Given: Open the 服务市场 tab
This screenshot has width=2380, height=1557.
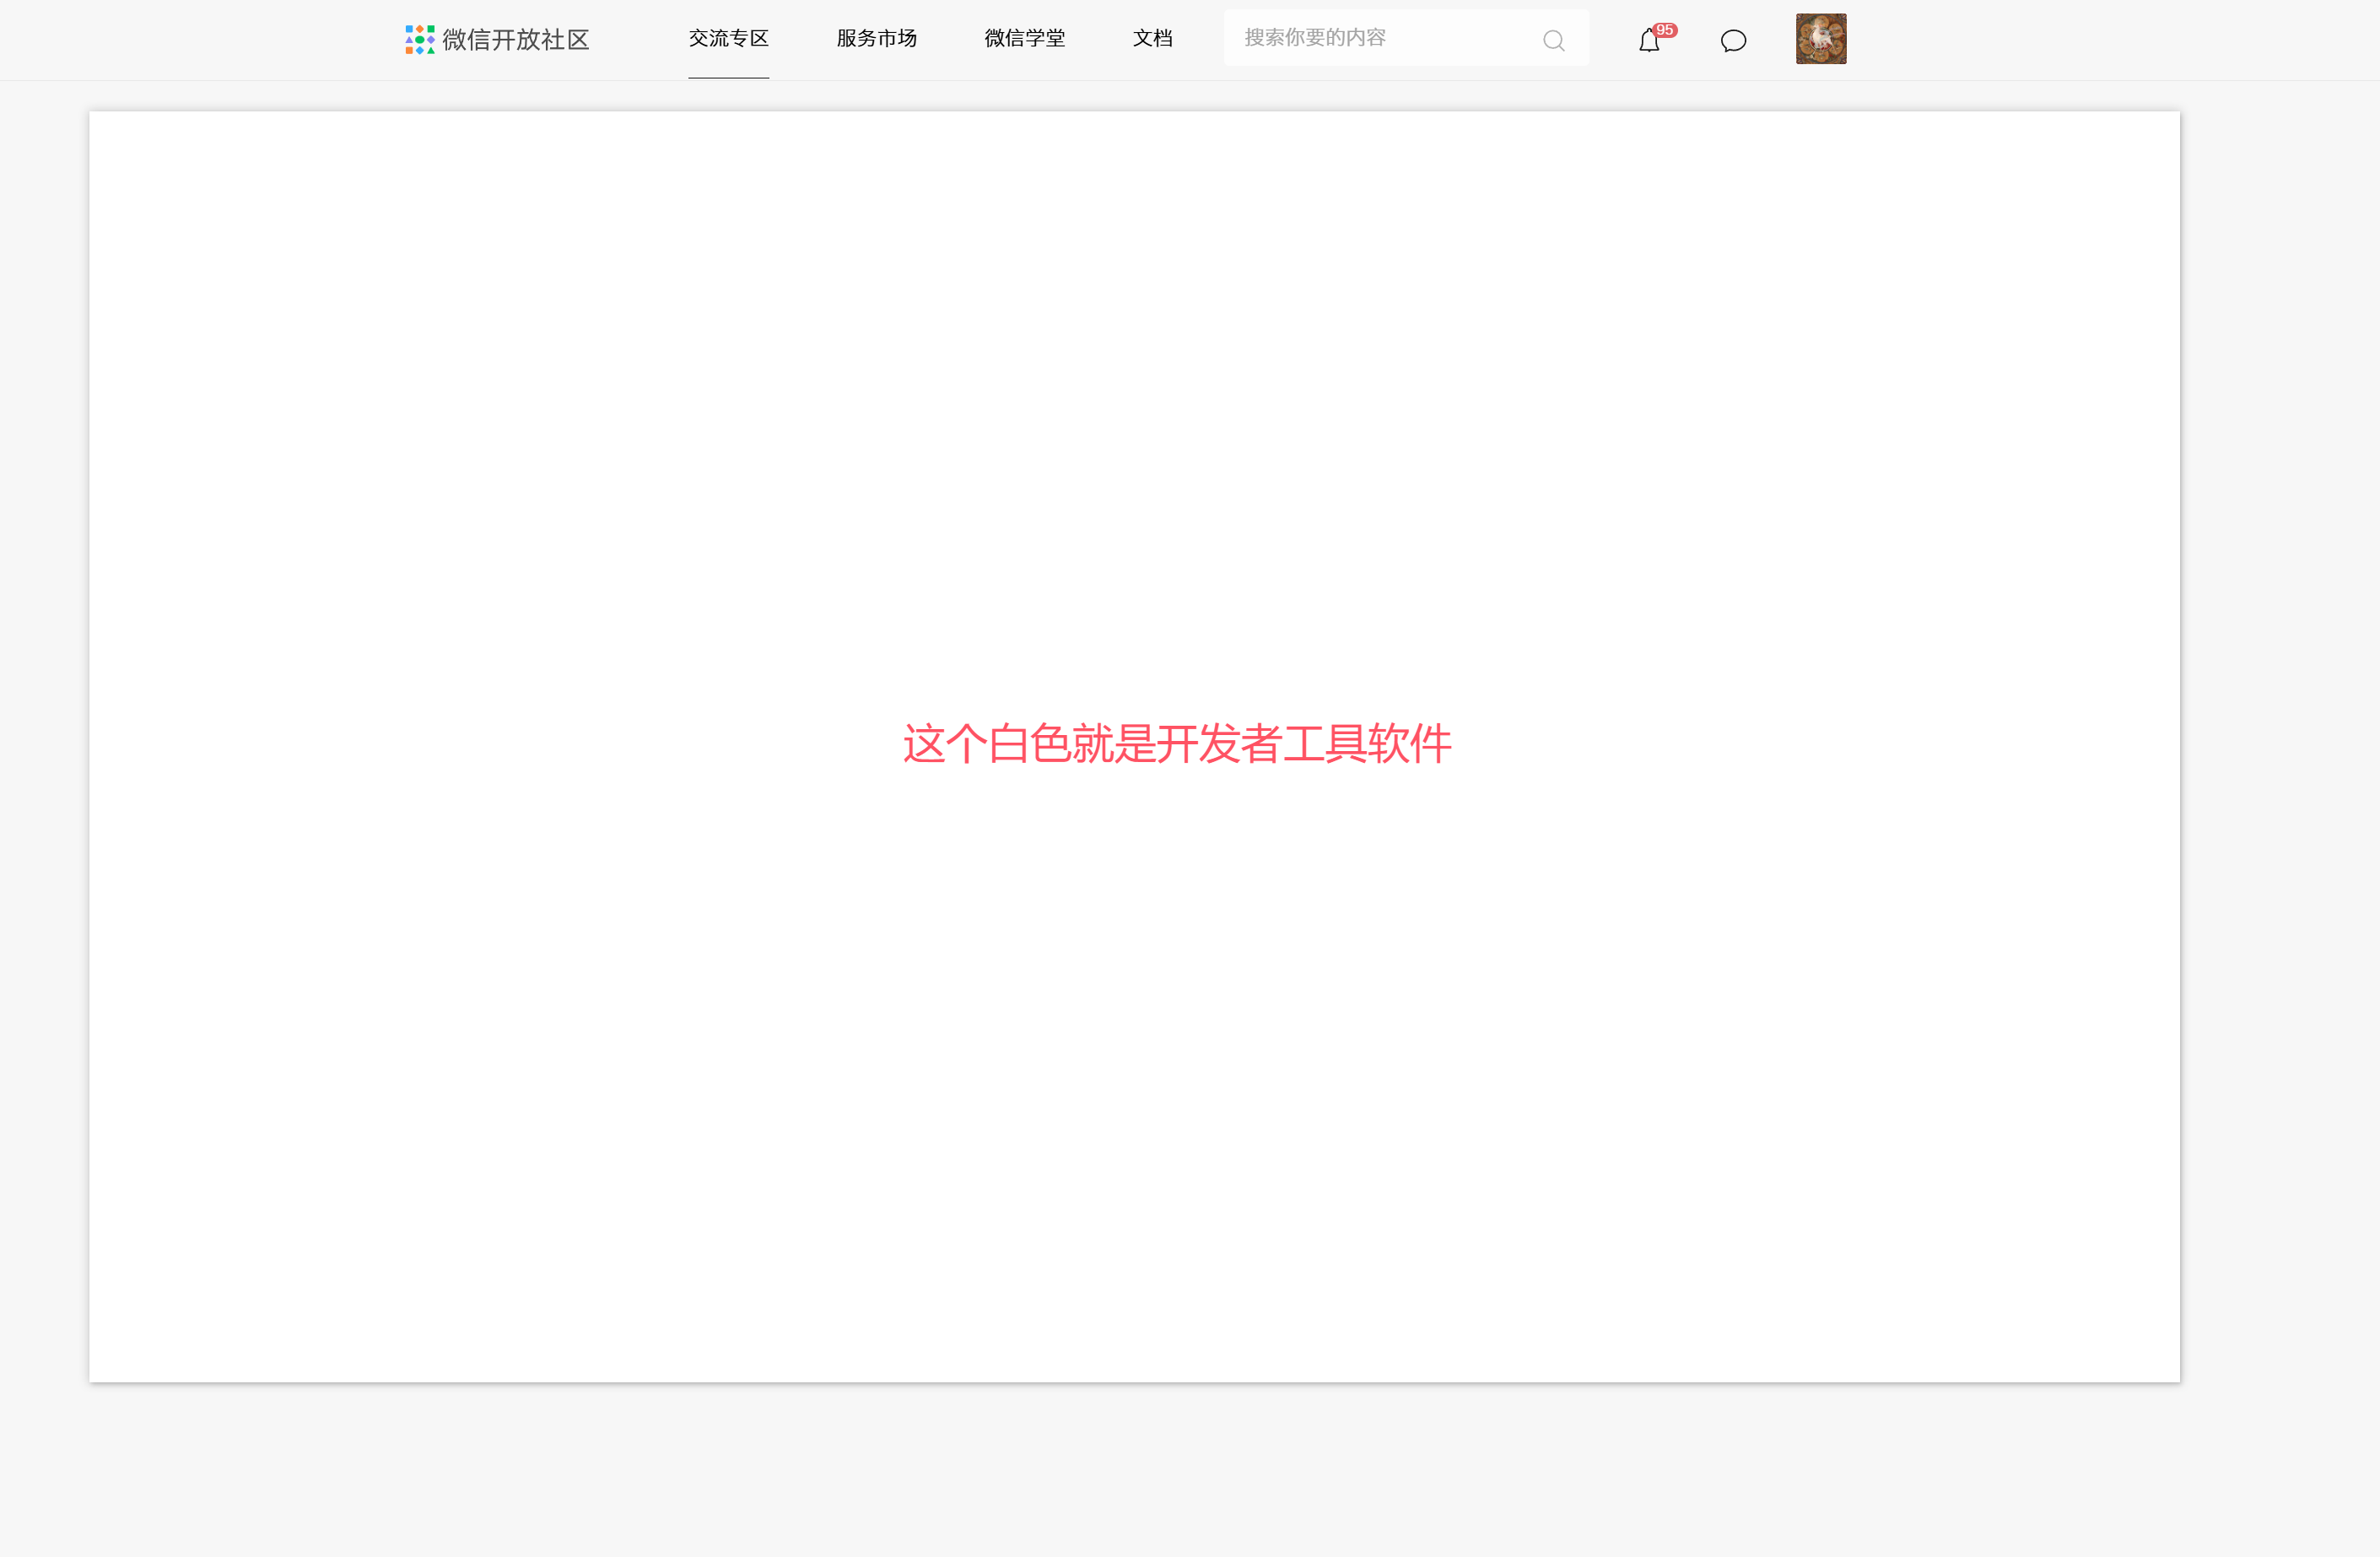Looking at the screenshot, I should (876, 38).
